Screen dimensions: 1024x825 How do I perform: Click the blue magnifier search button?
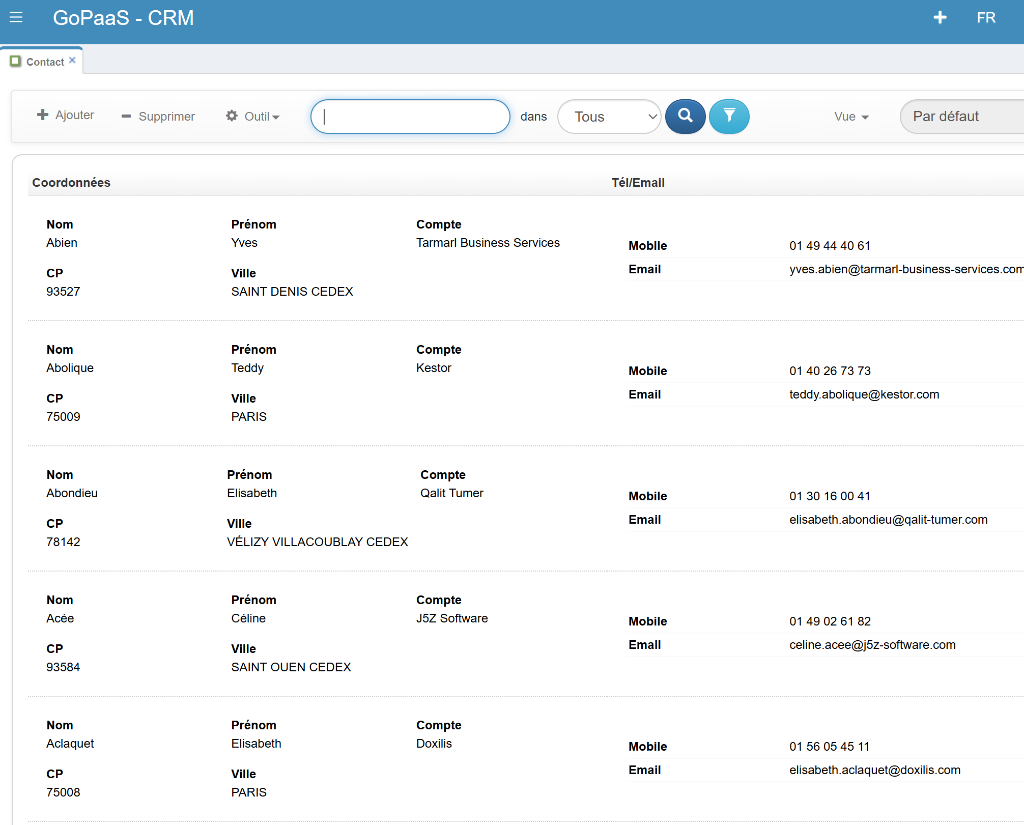pos(685,116)
